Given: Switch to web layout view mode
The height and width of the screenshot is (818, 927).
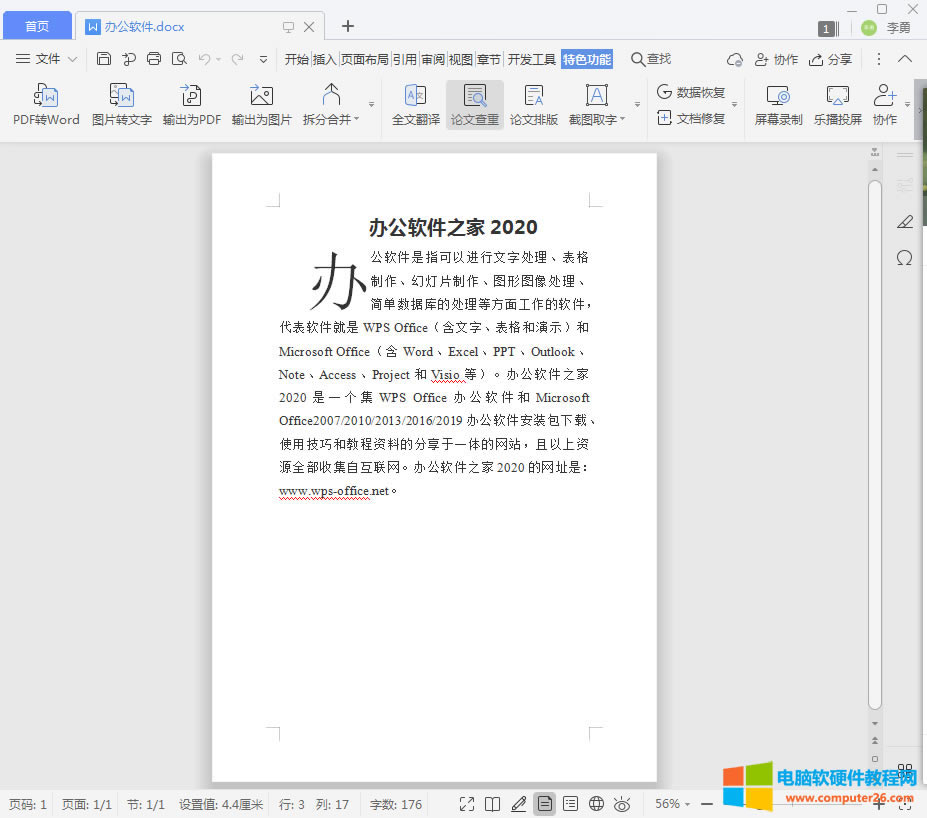Looking at the screenshot, I should 596,803.
